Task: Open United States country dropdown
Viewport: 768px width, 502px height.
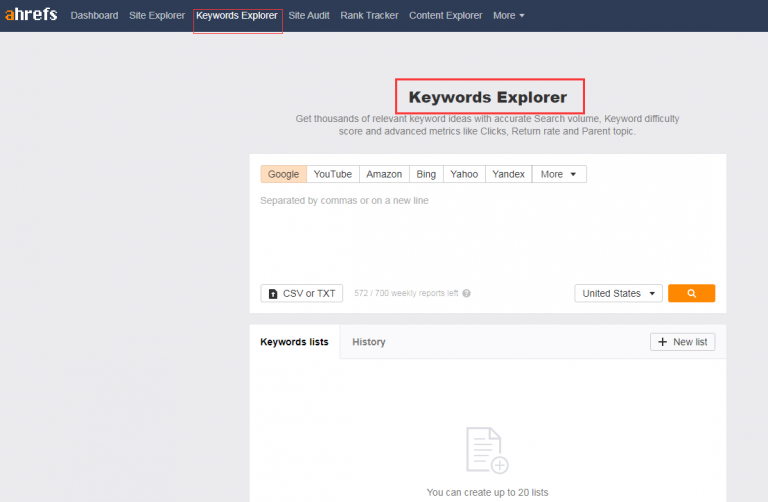Action: [x=618, y=293]
